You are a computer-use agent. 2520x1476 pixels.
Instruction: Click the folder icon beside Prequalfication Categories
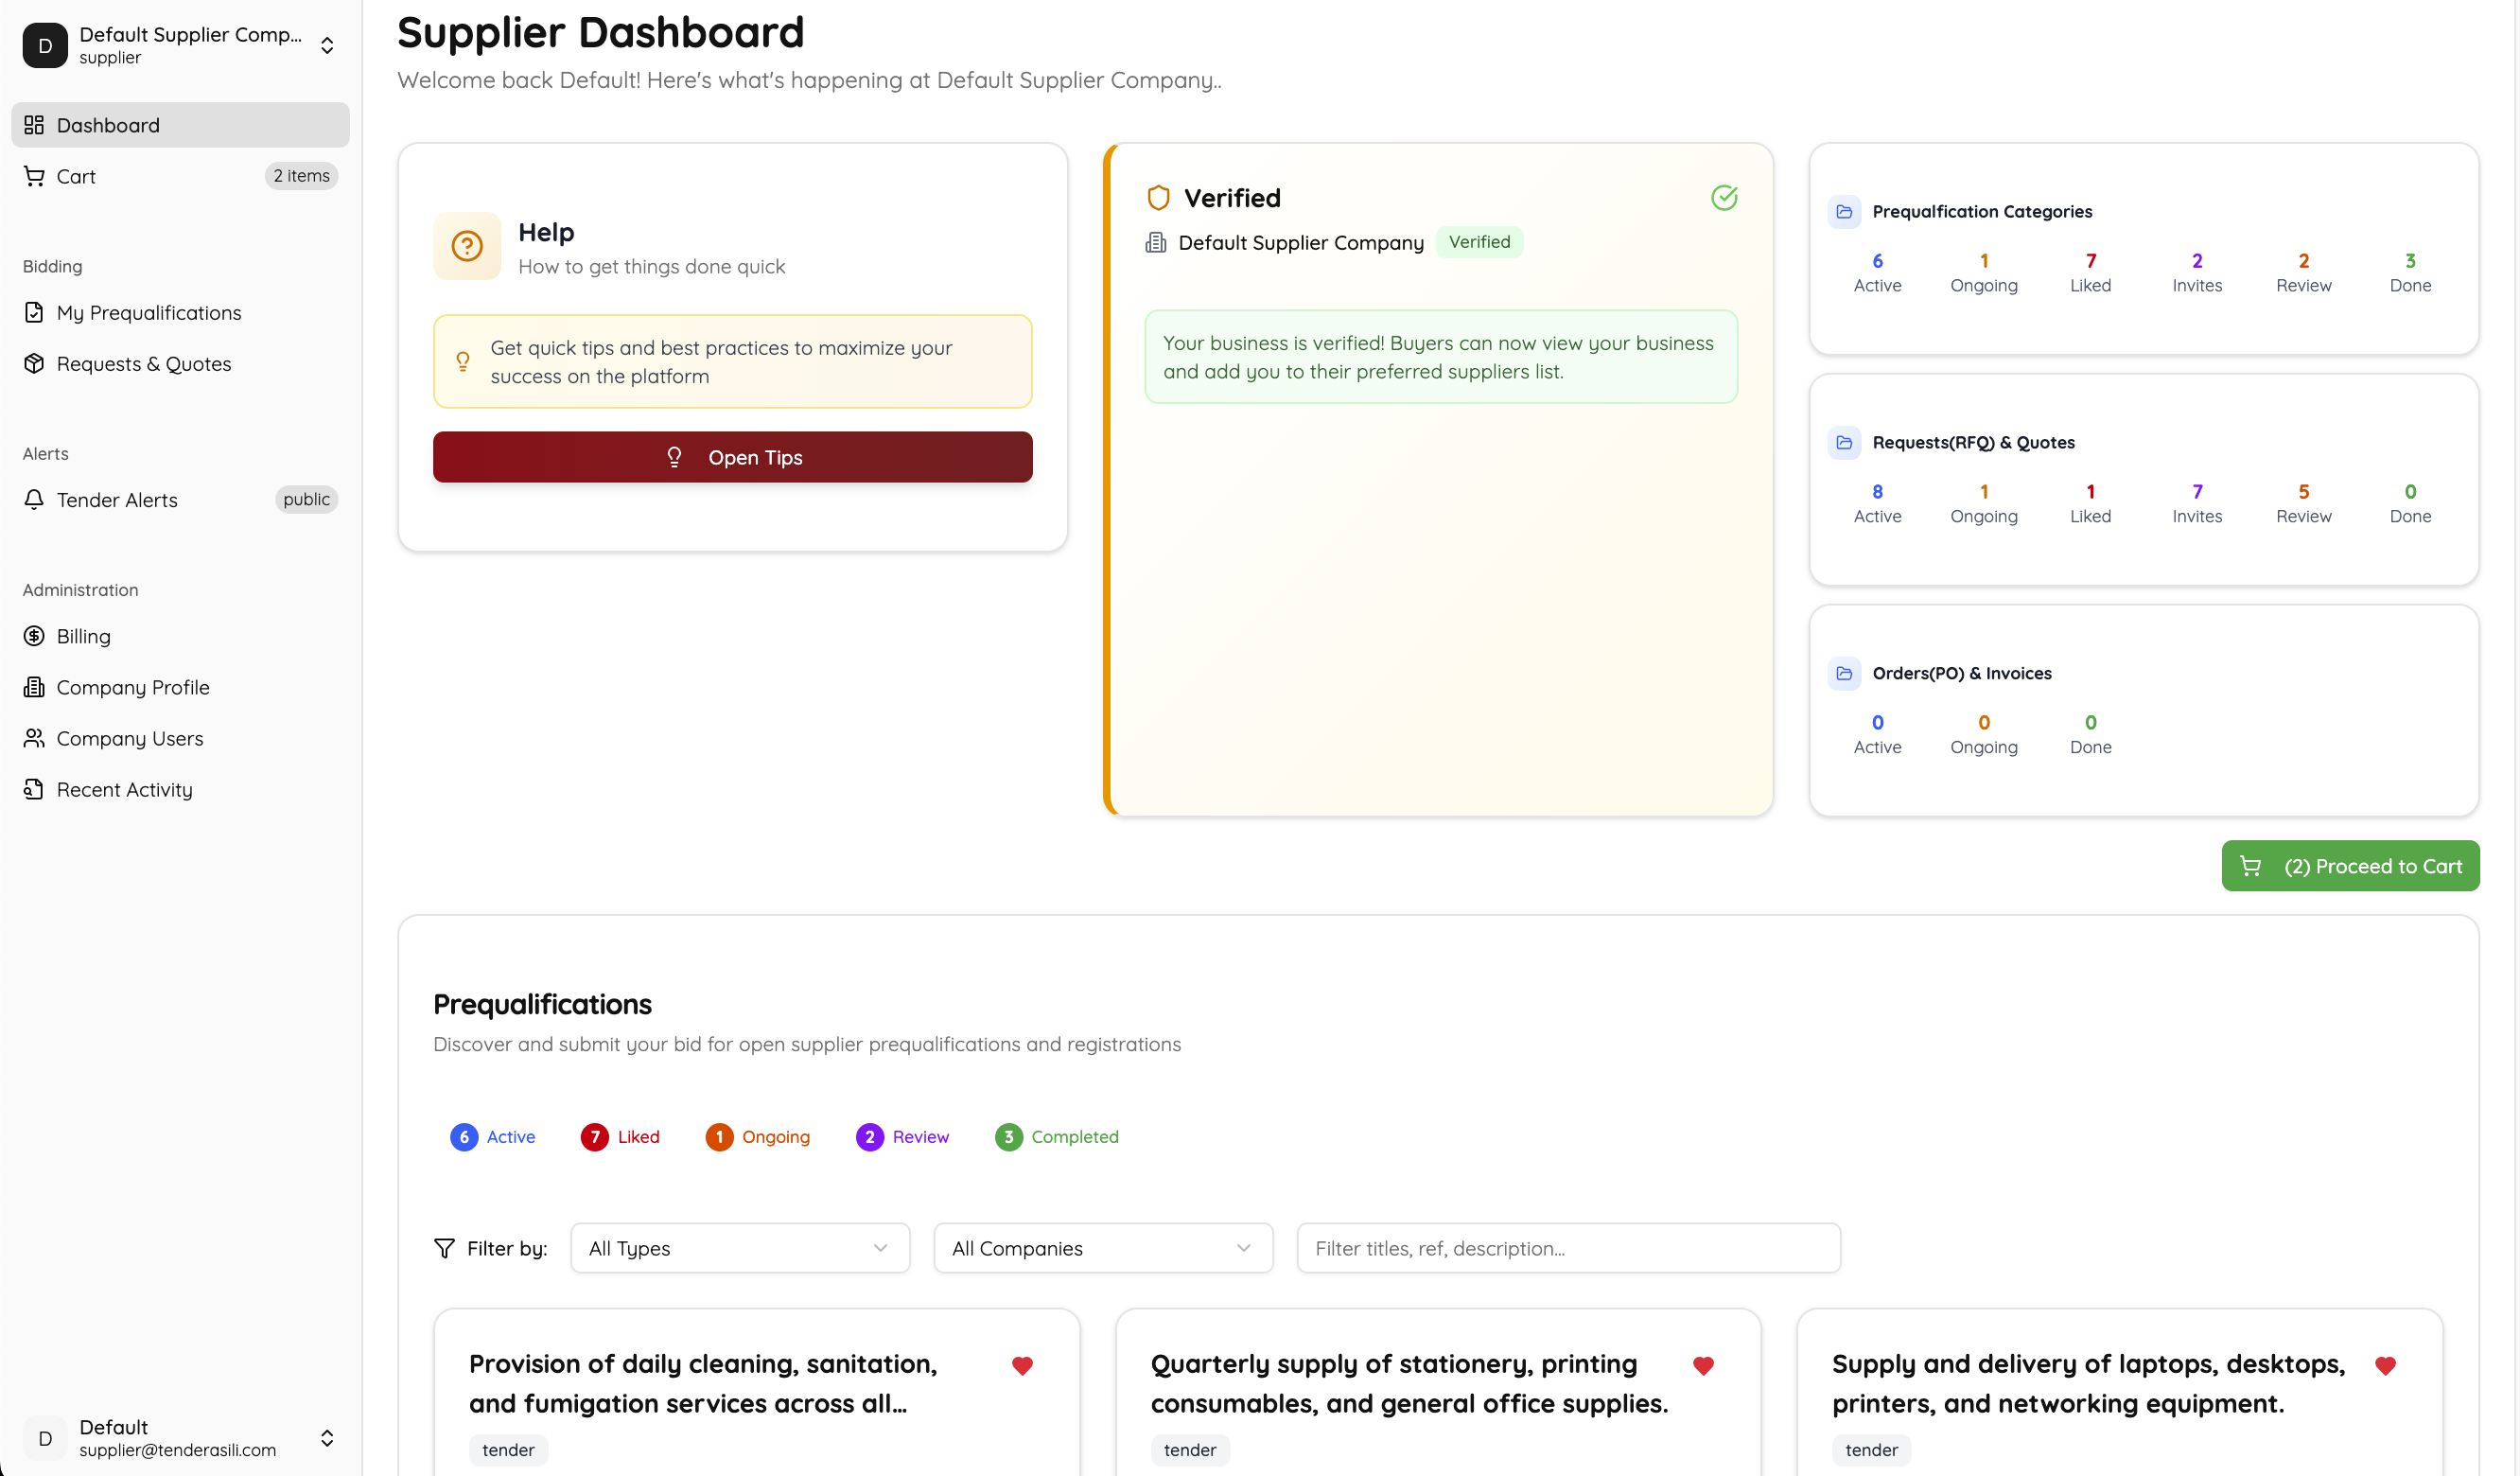1844,212
